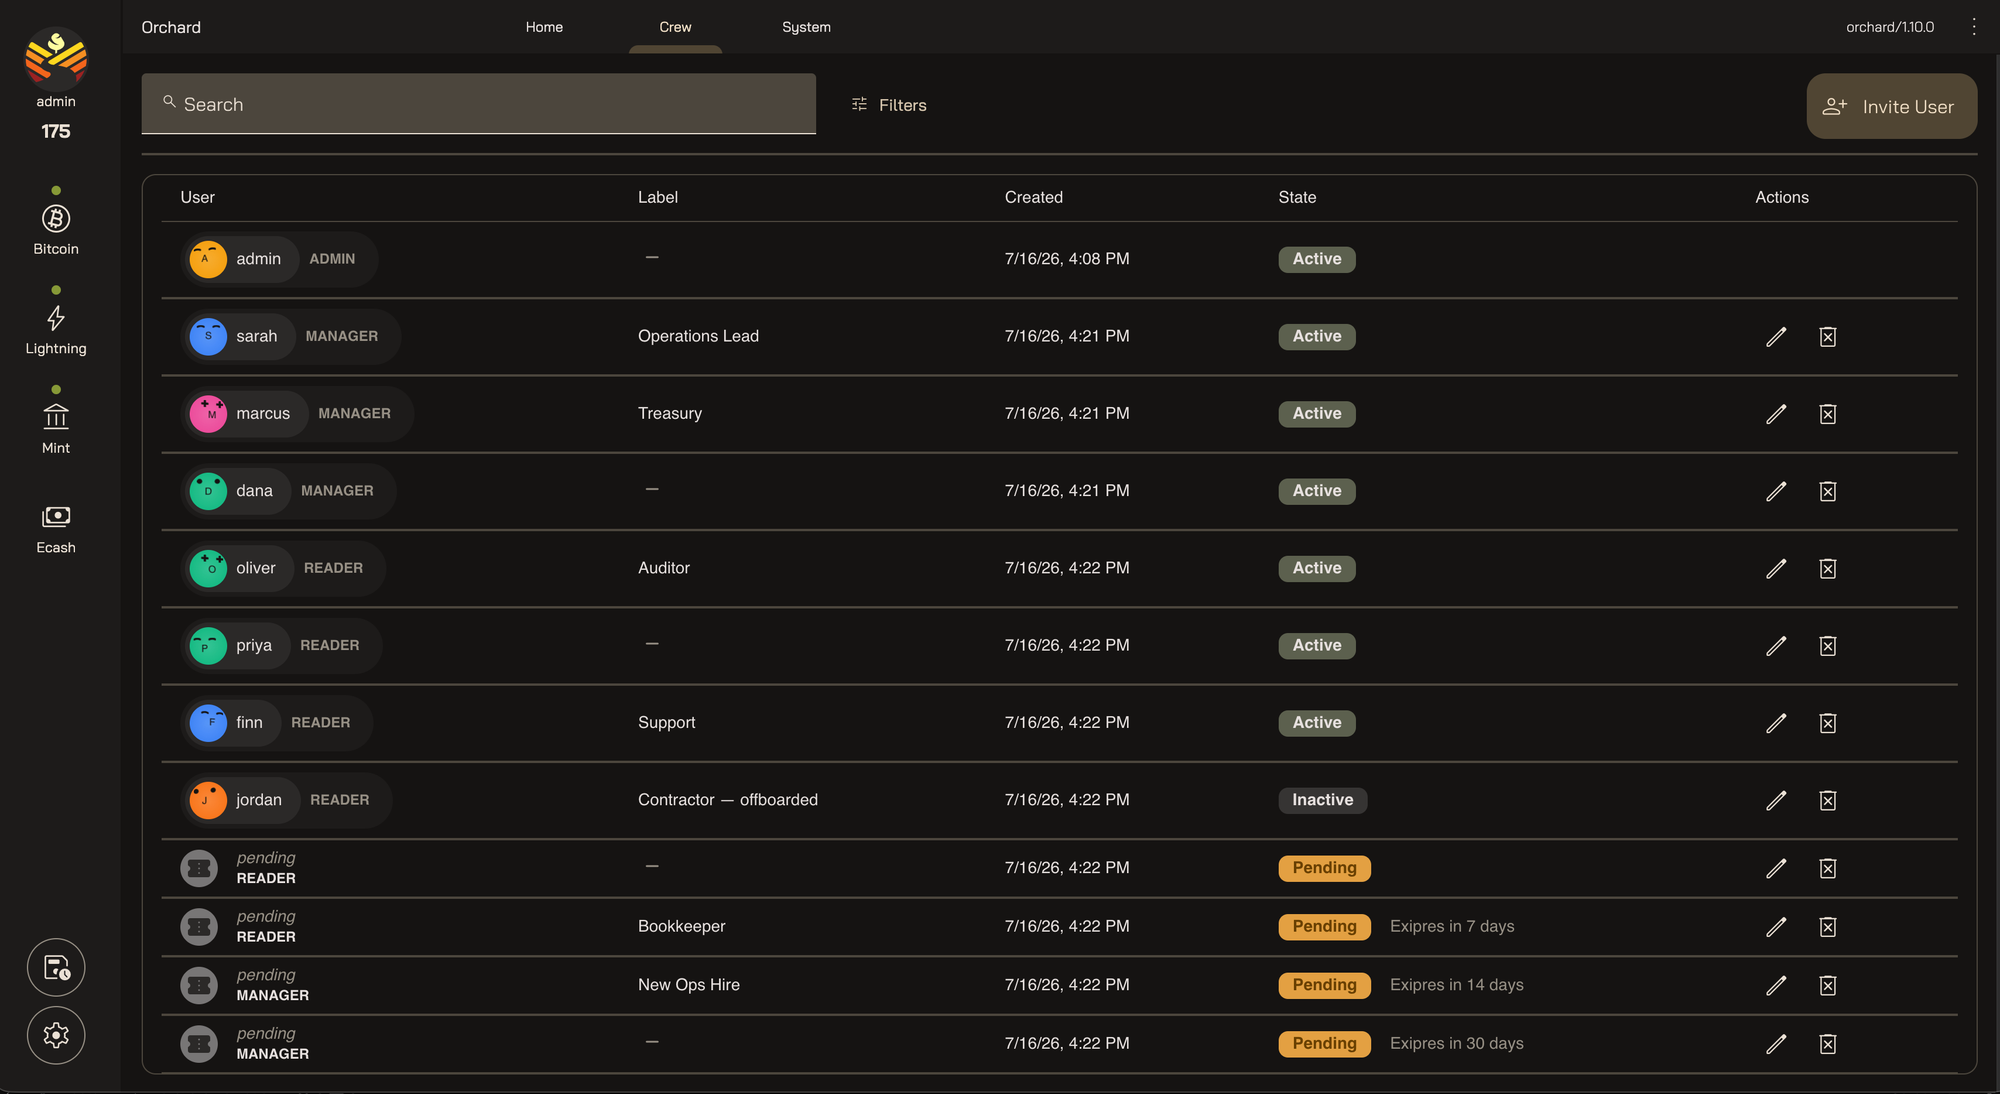This screenshot has height=1094, width=2000.
Task: Select the Crew tab
Action: coord(675,27)
